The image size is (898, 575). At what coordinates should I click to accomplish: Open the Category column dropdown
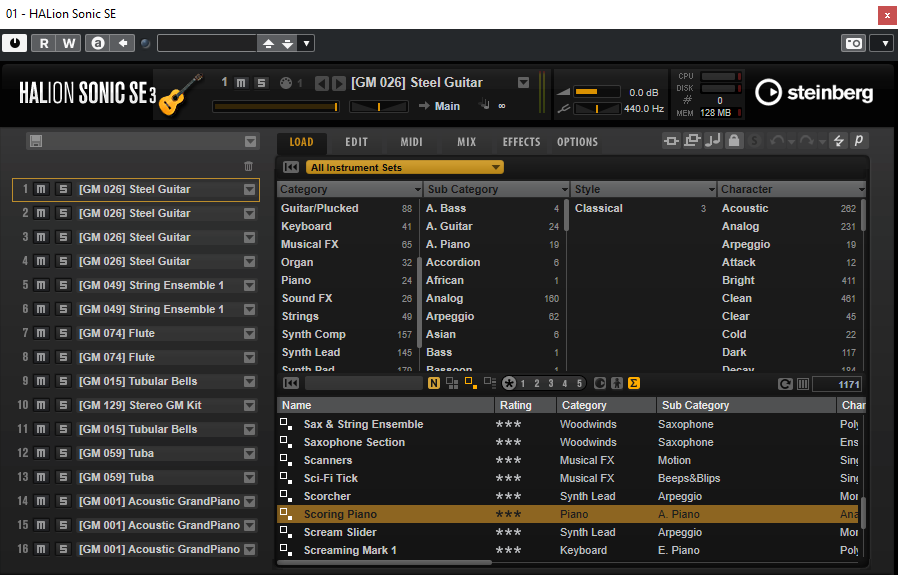coord(418,190)
